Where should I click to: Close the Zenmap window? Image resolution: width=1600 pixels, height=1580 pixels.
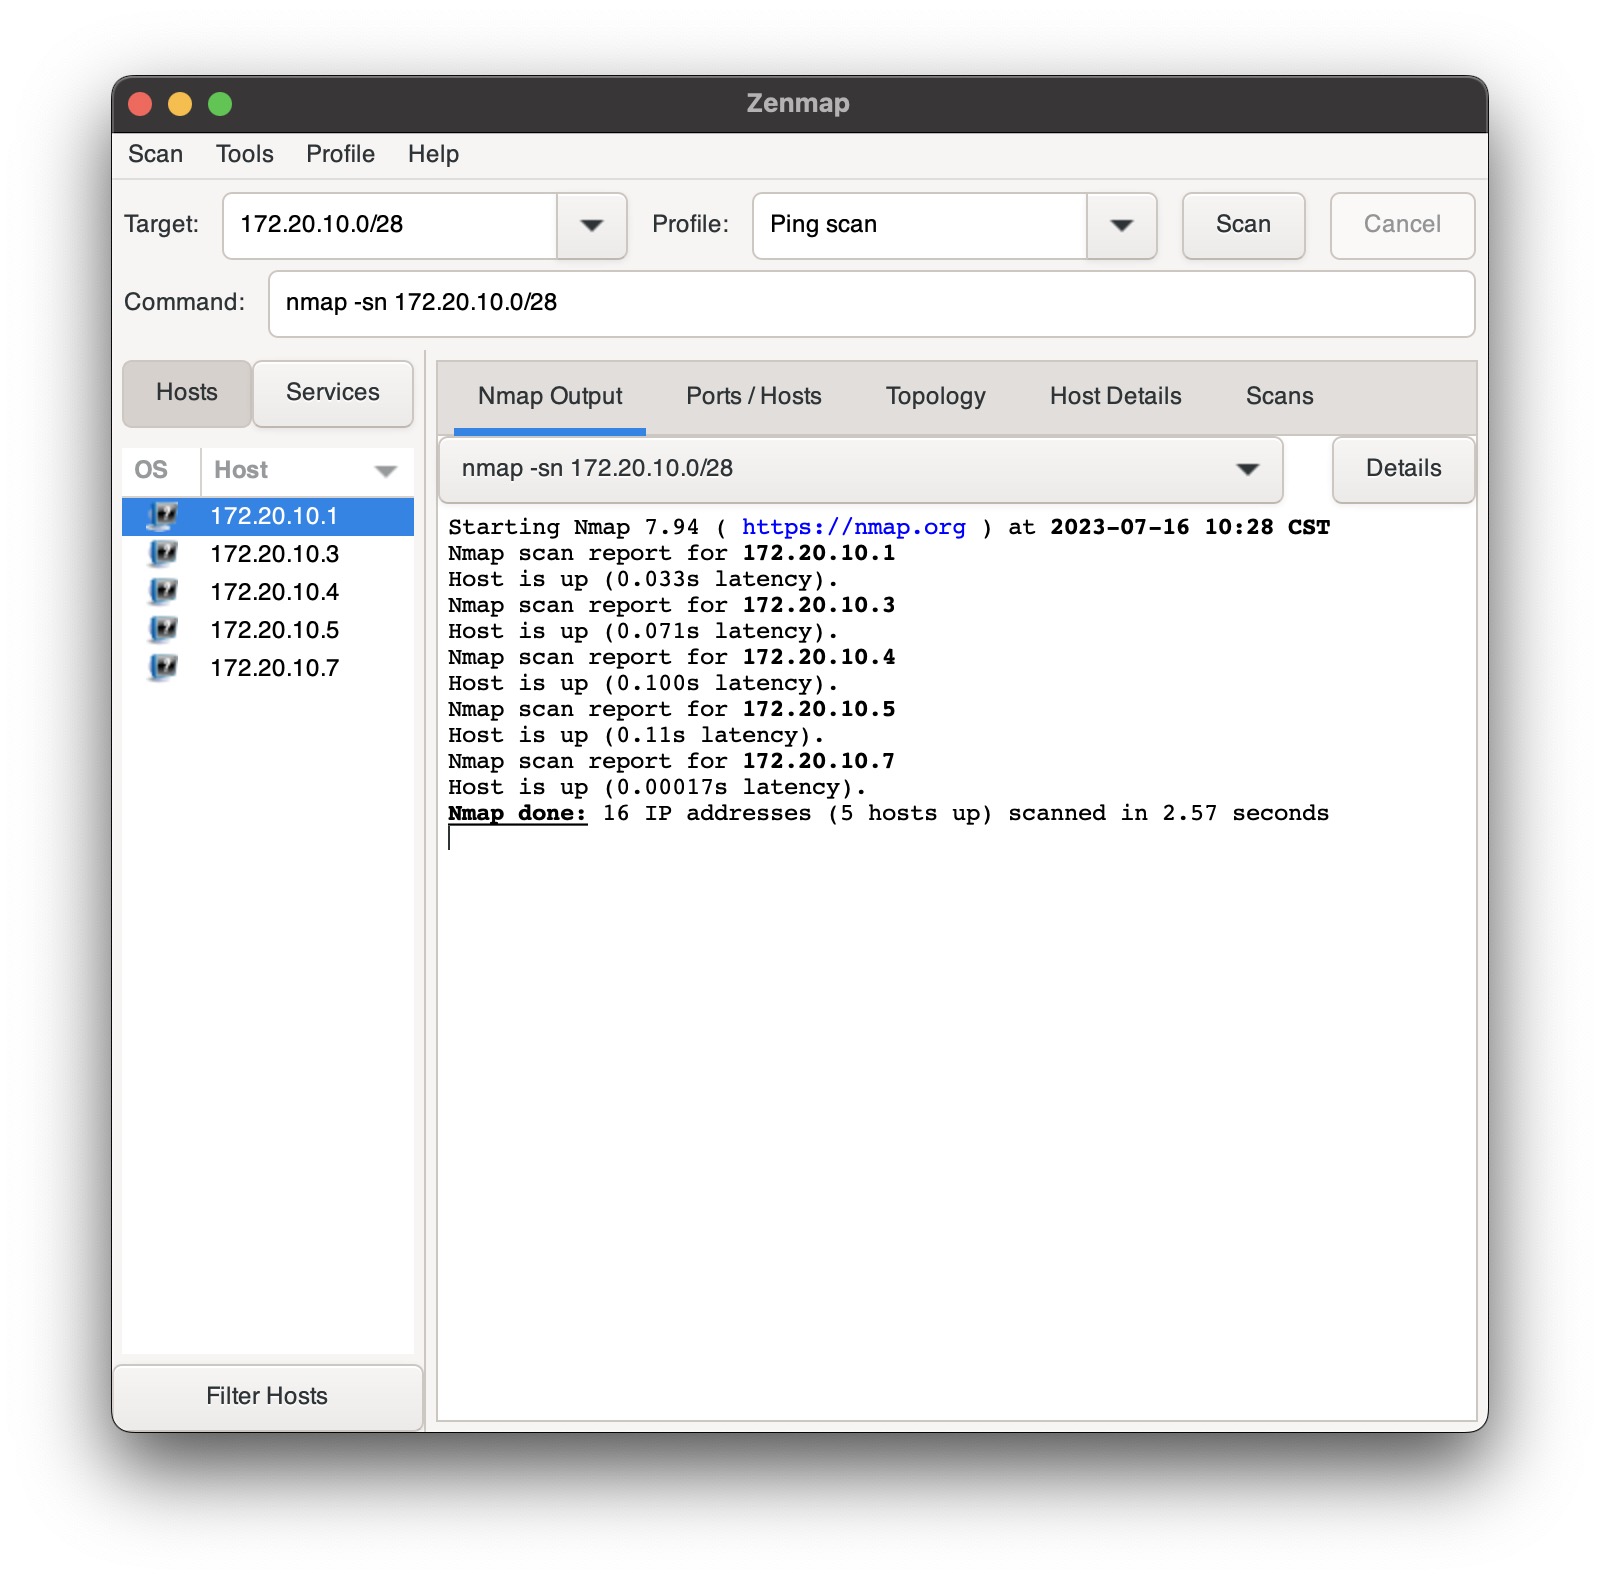[140, 104]
